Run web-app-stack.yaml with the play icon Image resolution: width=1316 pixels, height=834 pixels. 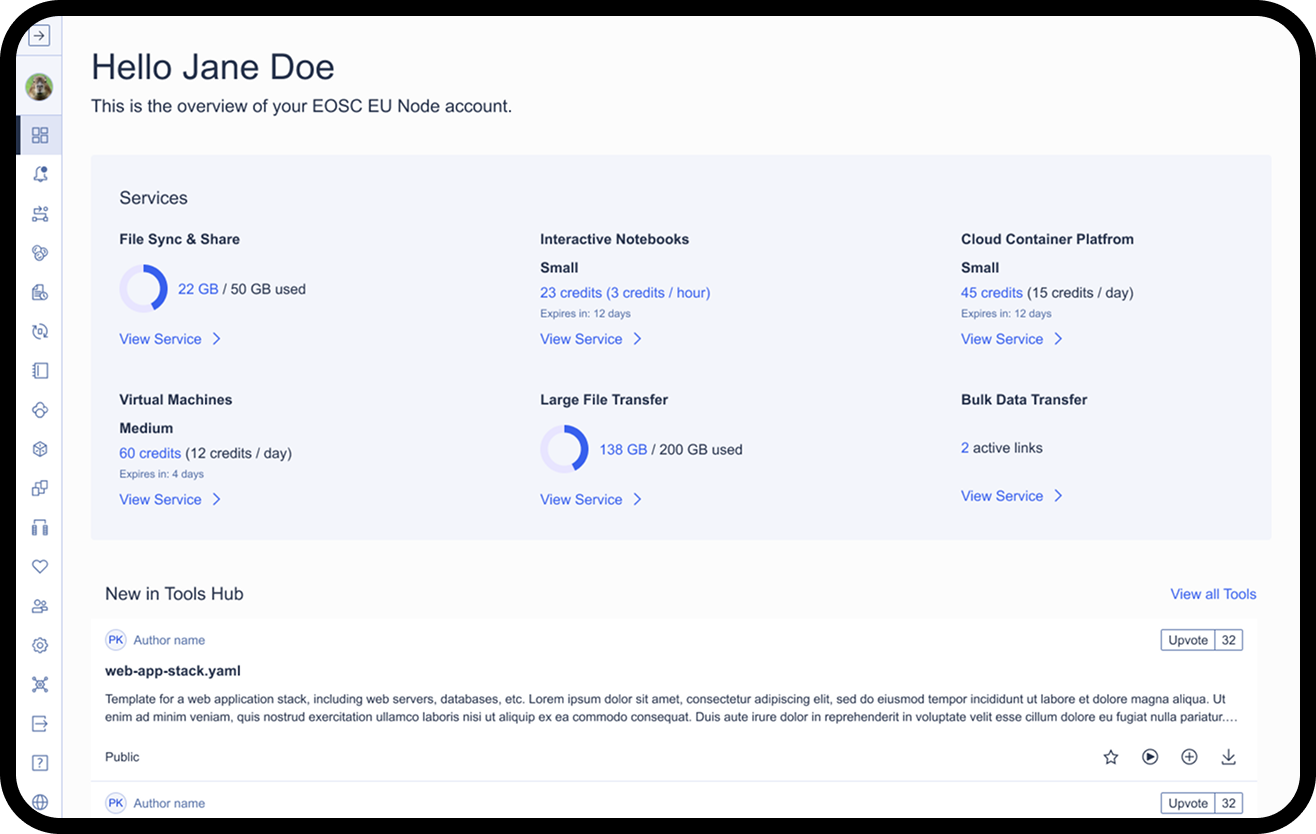tap(1150, 757)
